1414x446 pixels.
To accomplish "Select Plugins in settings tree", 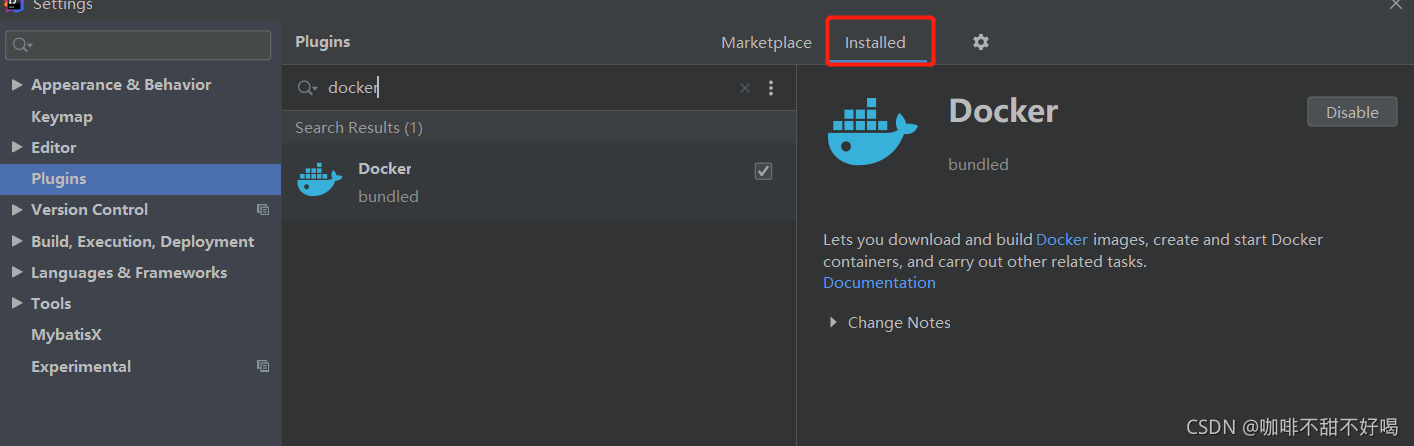I will pyautogui.click(x=140, y=179).
